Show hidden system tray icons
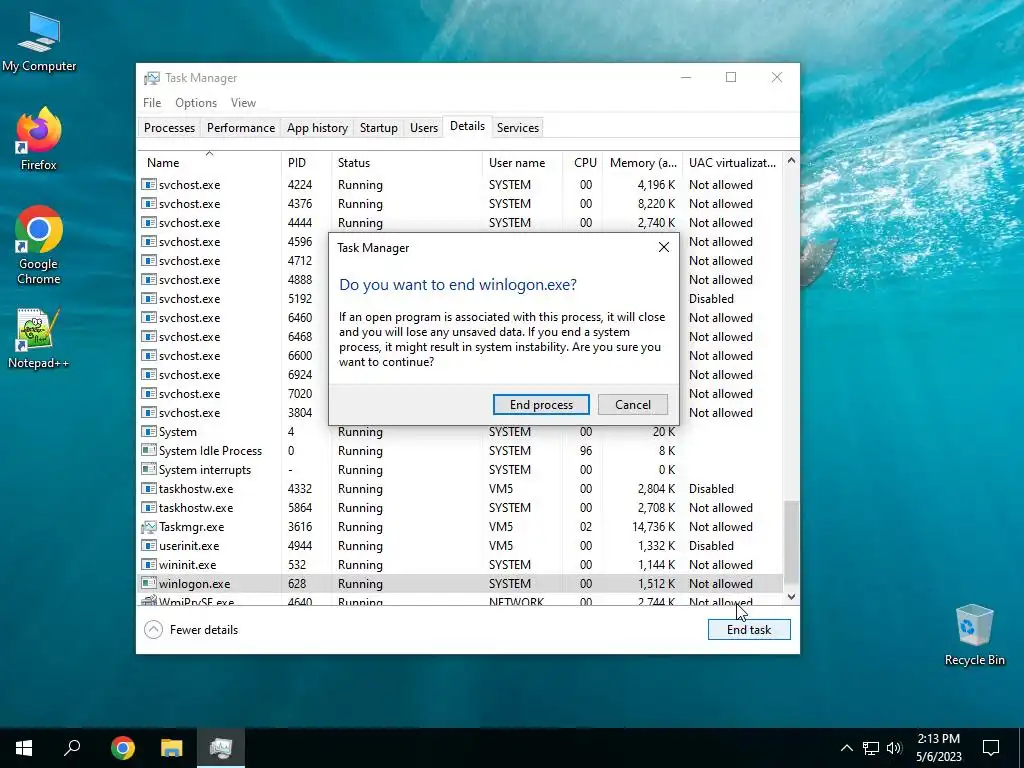Viewport: 1024px width, 768px height. click(x=846, y=748)
